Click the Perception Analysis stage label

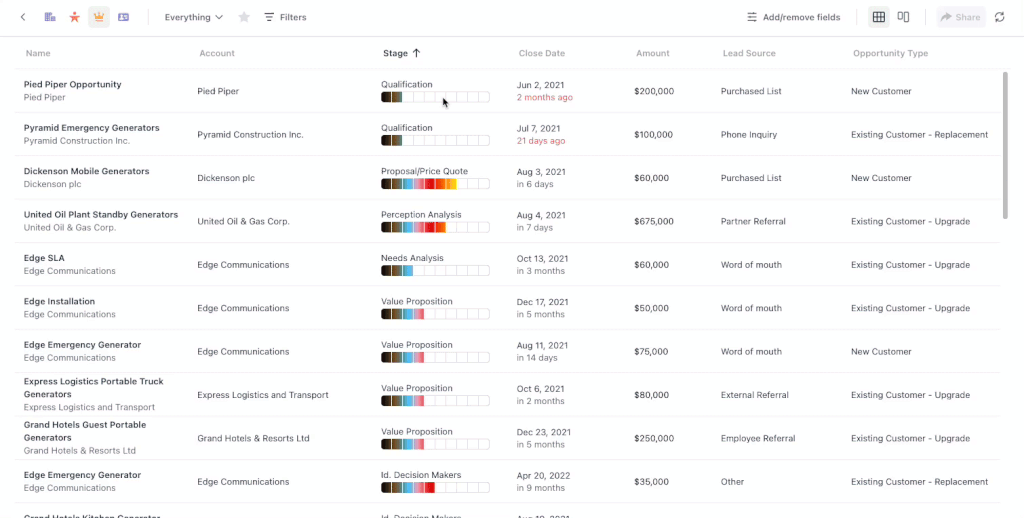tap(421, 214)
